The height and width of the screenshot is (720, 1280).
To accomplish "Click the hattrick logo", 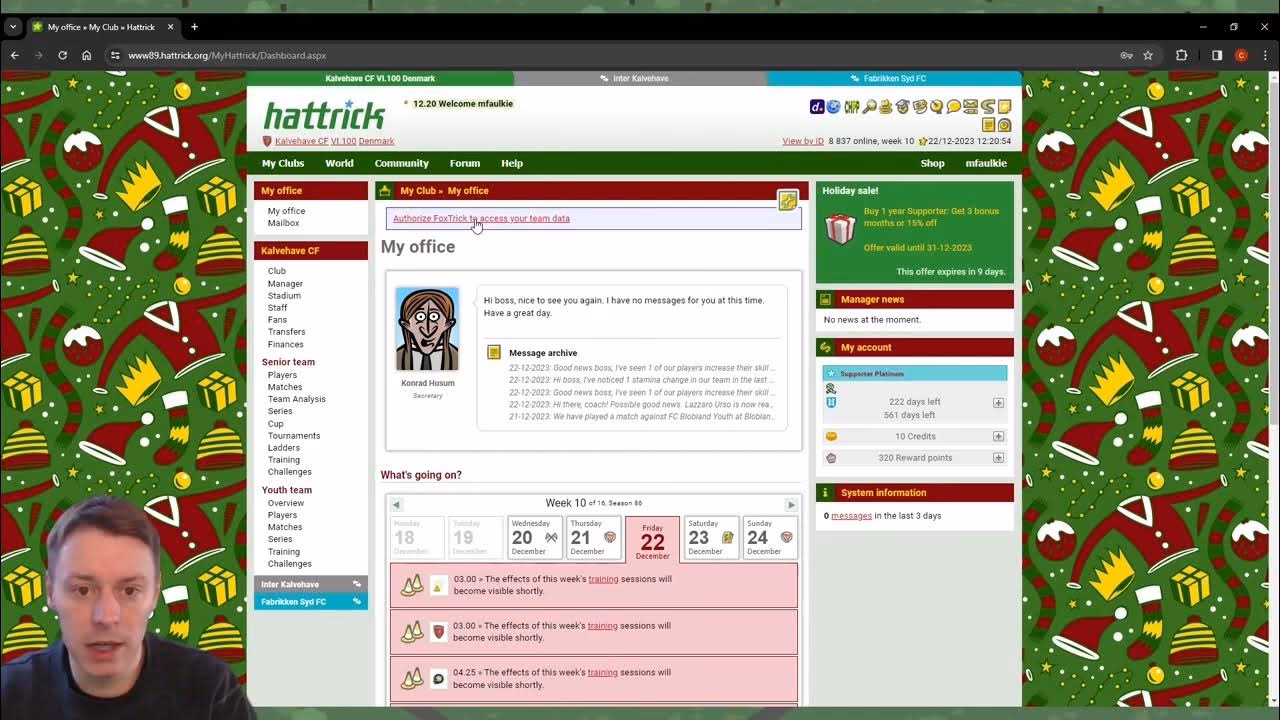I will click(324, 115).
